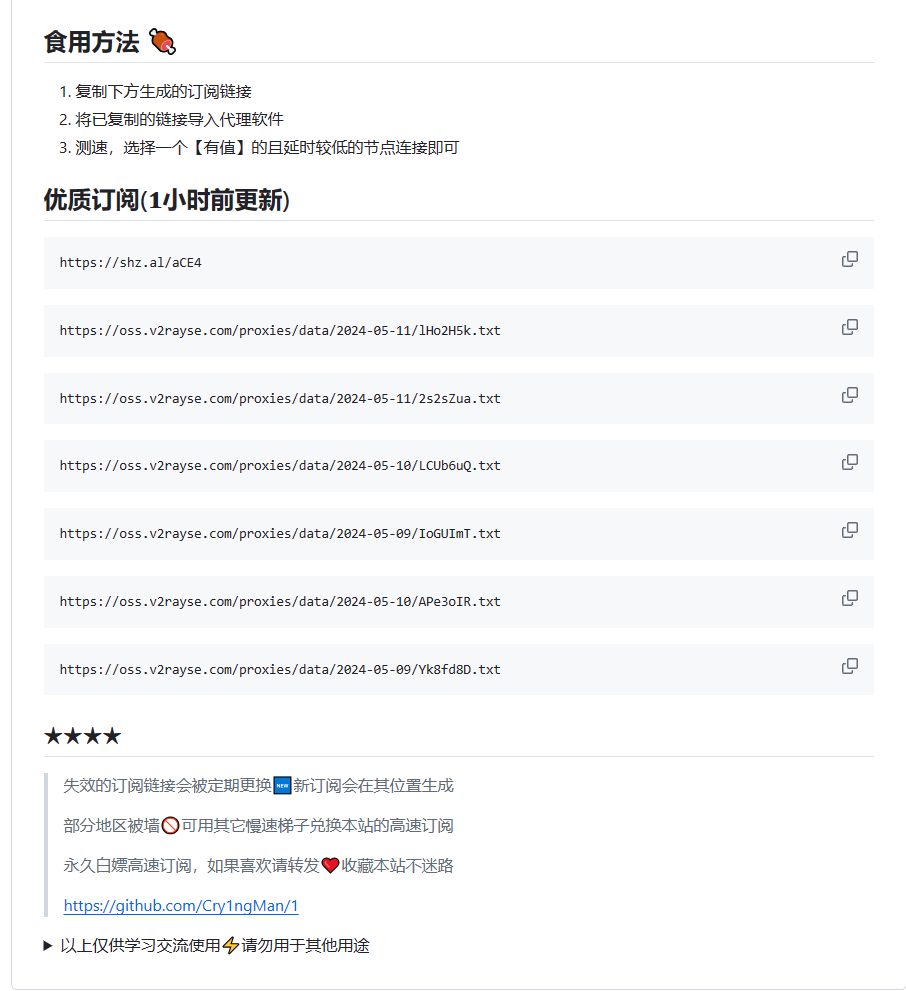Select the https://shz.al/aCE4 code text
The height and width of the screenshot is (991, 906).
click(x=130, y=263)
